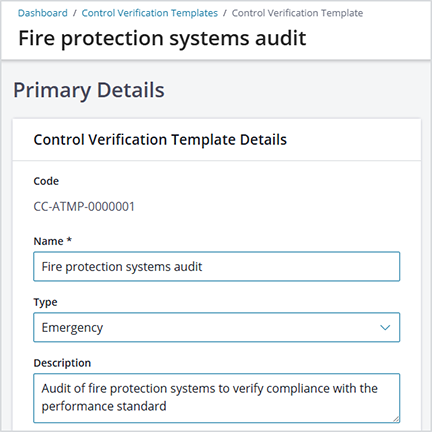Viewport: 432px width, 432px height.
Task: Click the required asterisk beside Name
Action: [x=69, y=240]
